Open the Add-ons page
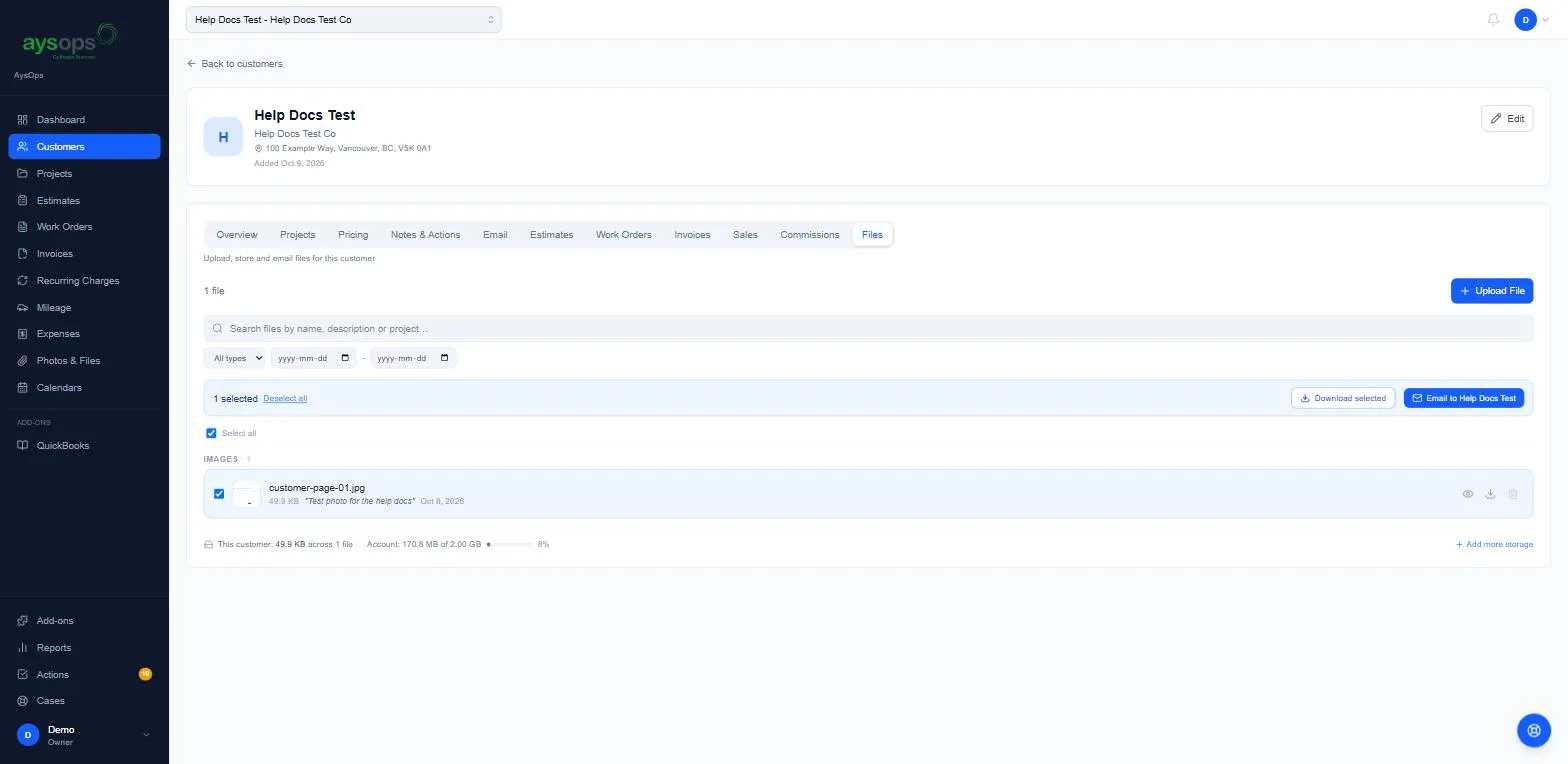The image size is (1568, 764). [x=84, y=621]
